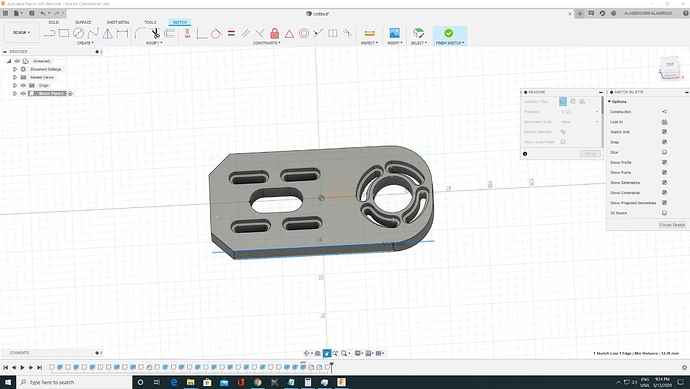The image size is (690, 389).
Task: Apply the Midpoint triangle constraint
Action: tap(289, 33)
